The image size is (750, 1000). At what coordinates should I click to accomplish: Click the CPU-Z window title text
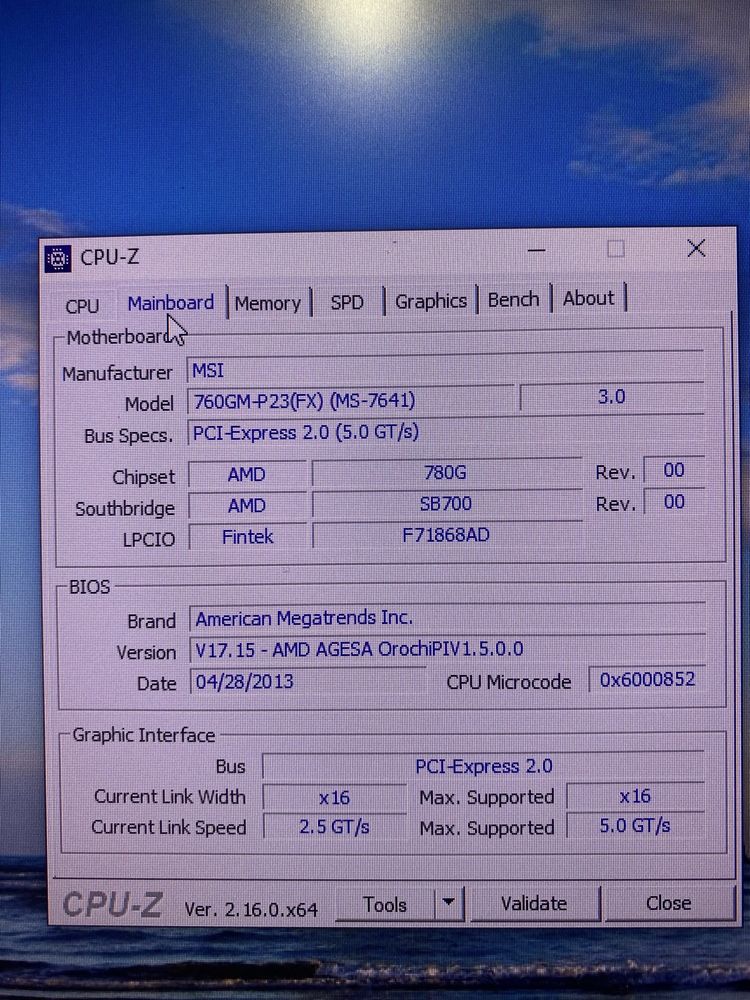click(x=110, y=257)
